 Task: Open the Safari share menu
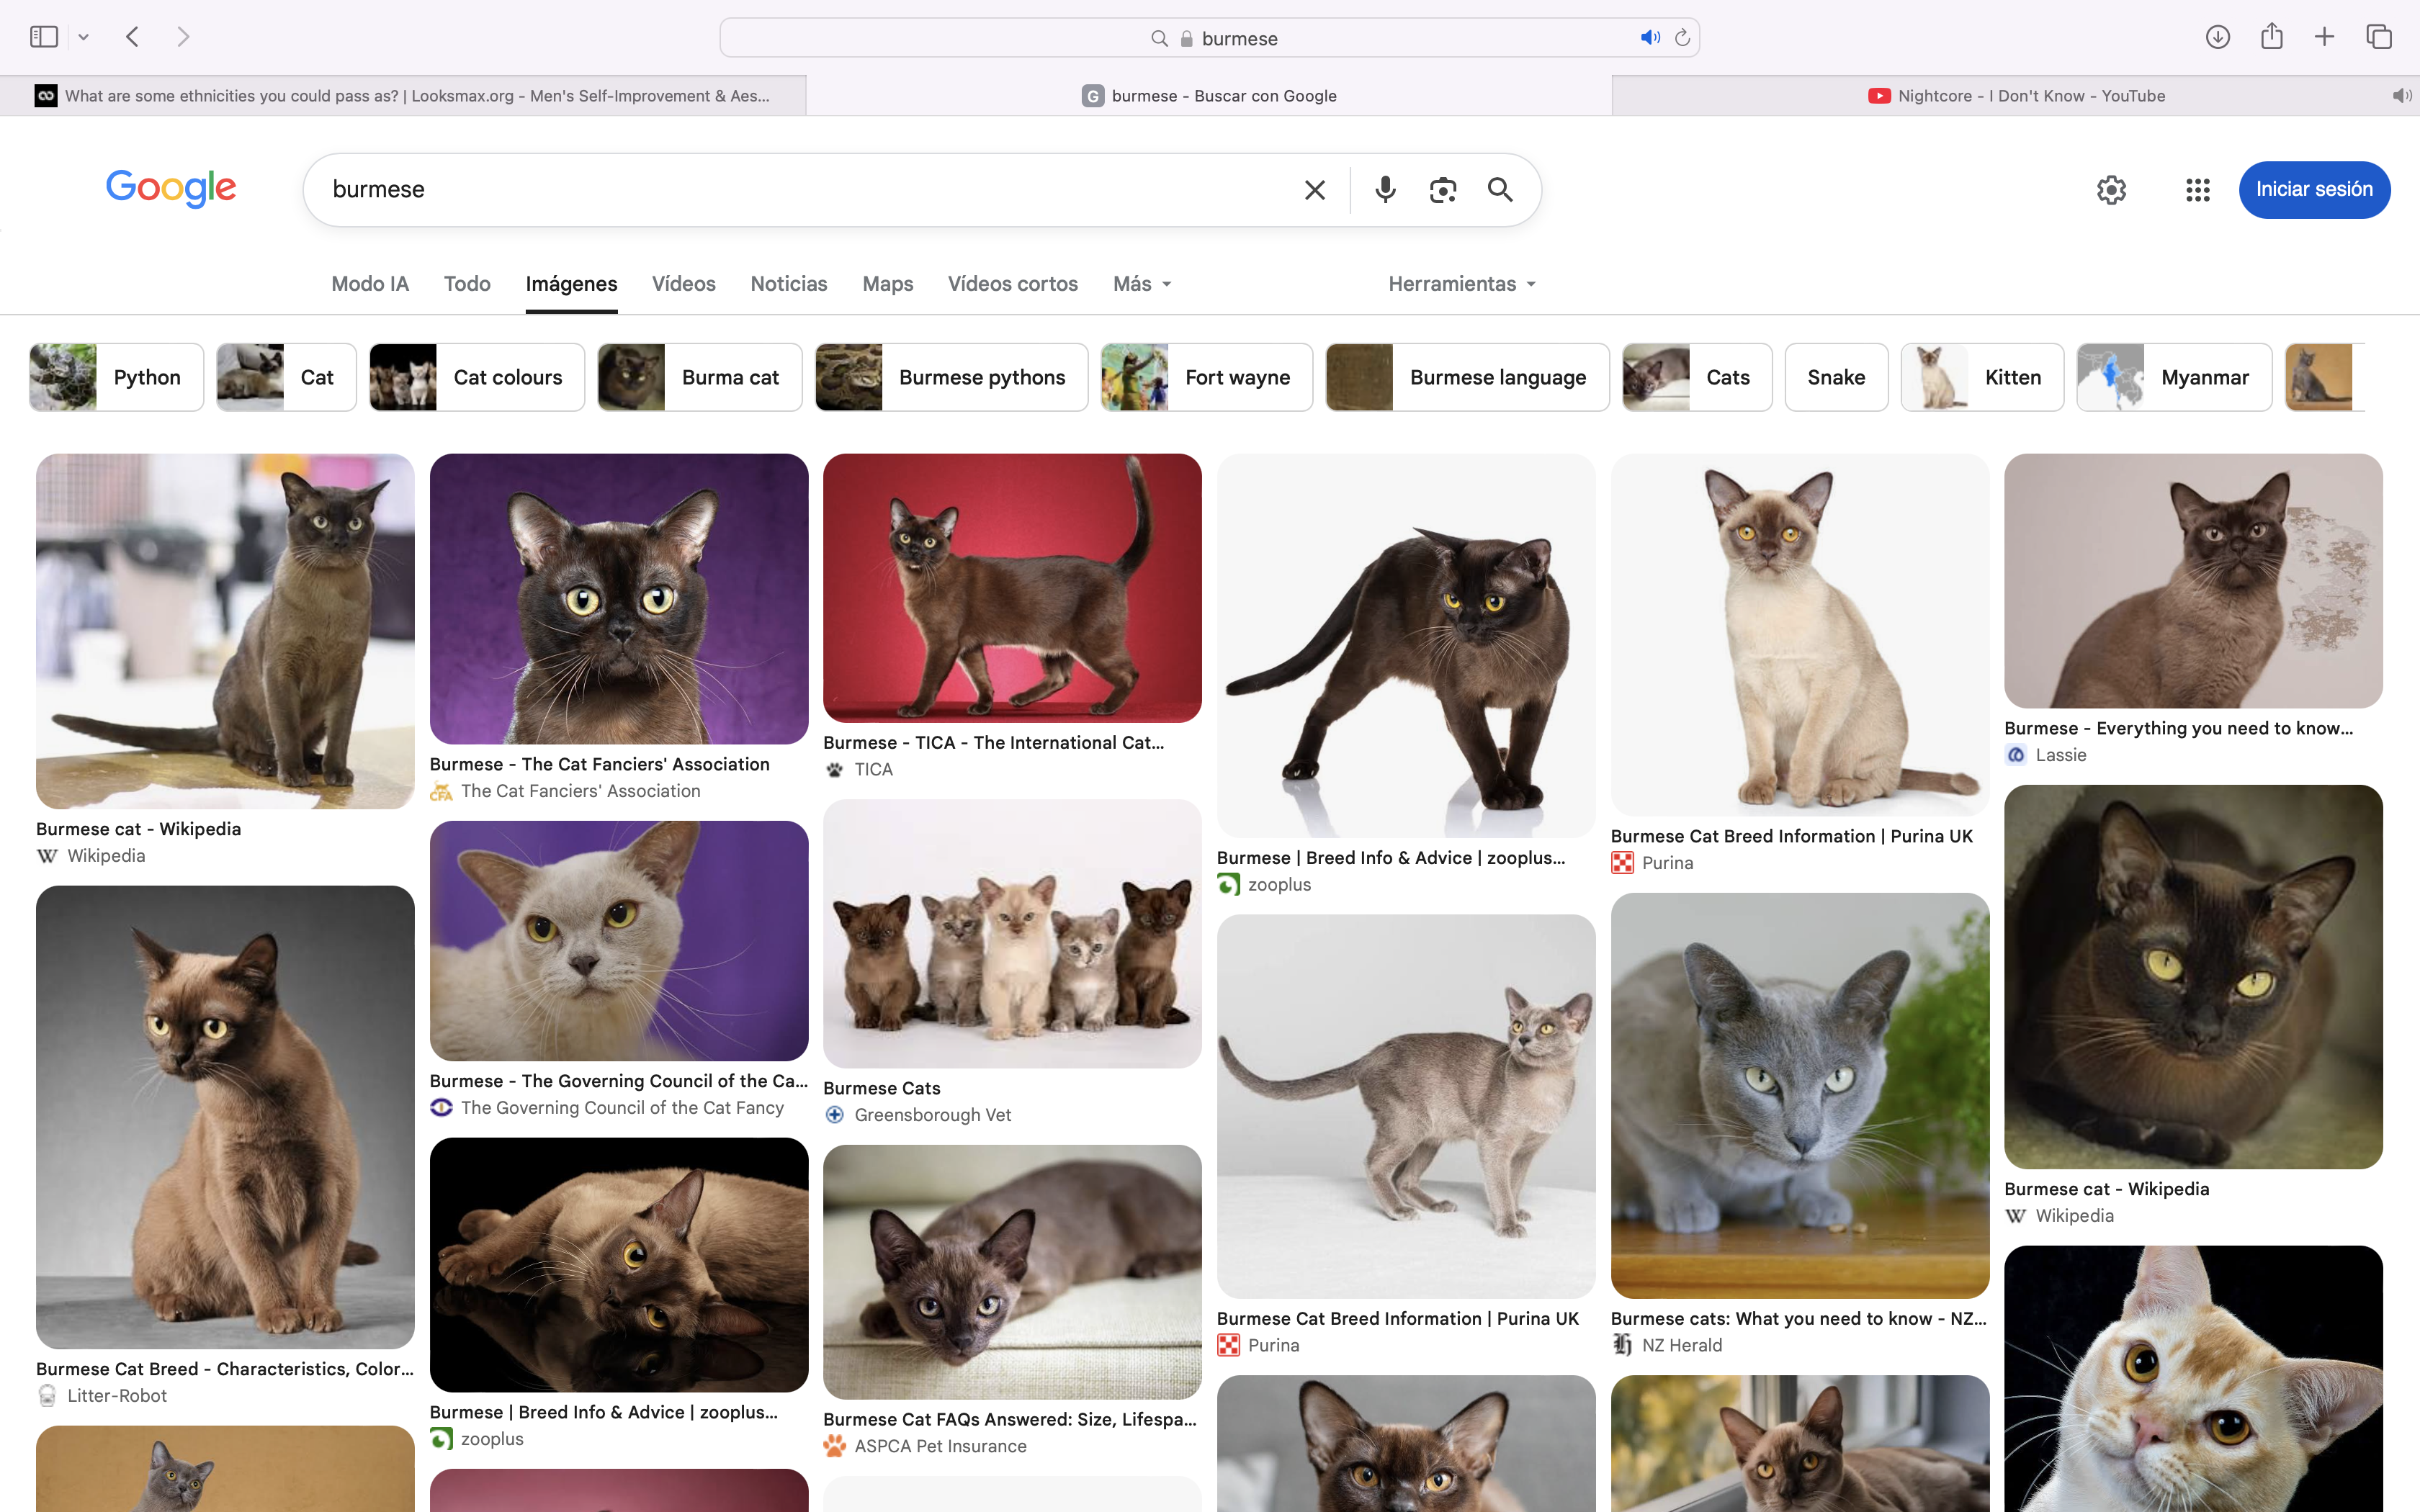click(2271, 36)
